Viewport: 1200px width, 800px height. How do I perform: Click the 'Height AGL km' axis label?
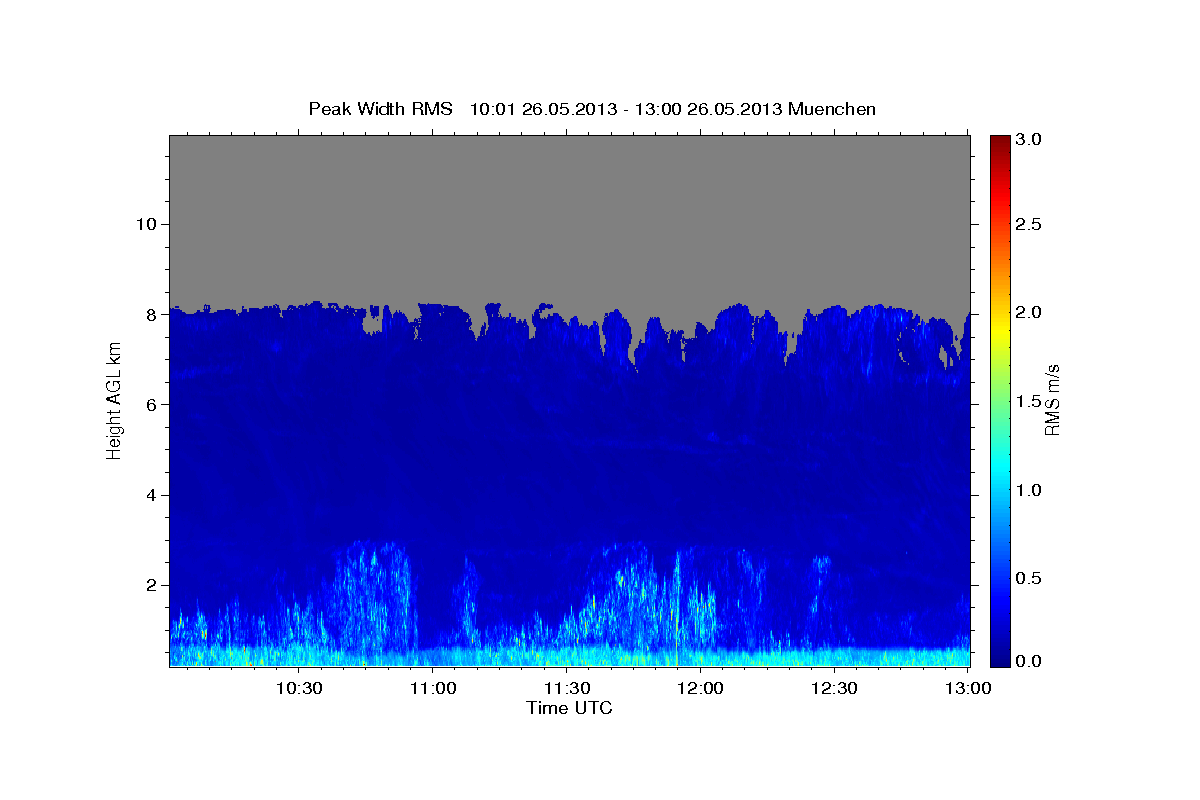(x=114, y=401)
